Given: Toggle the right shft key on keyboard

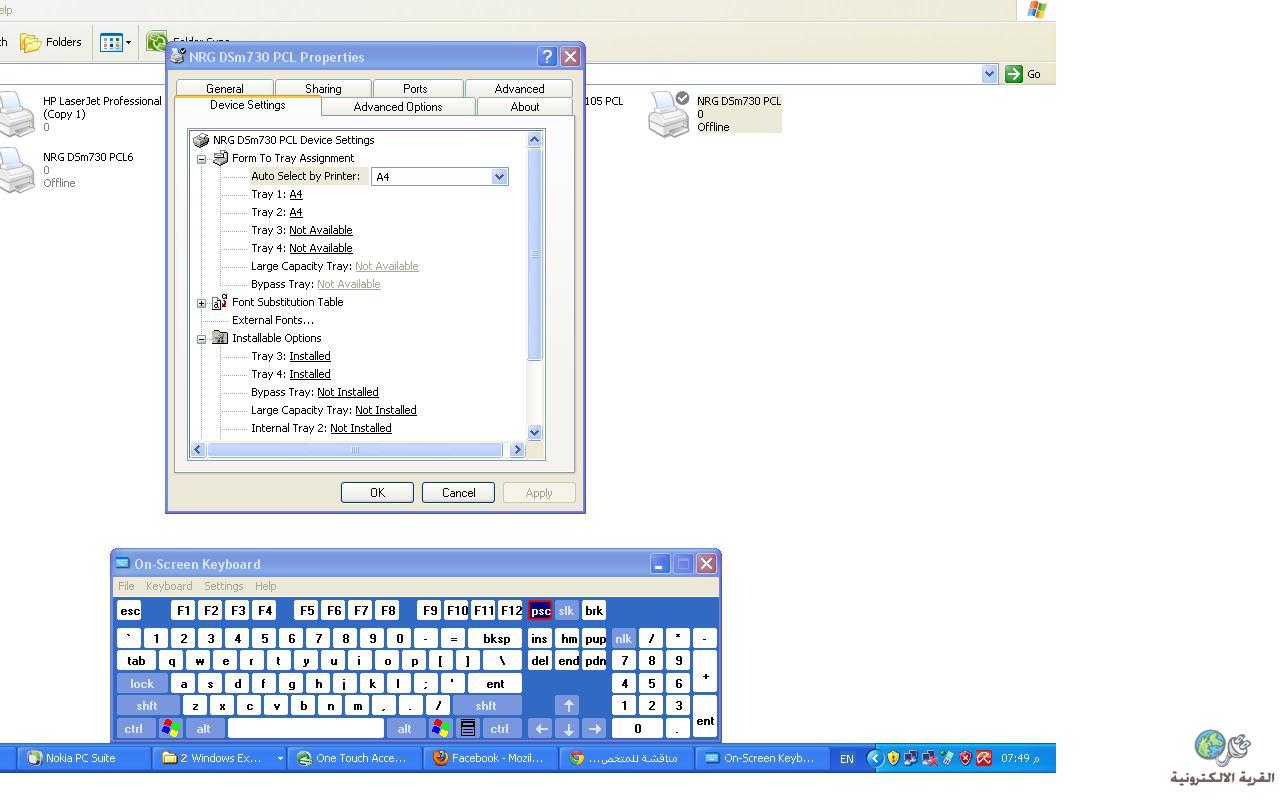Looking at the screenshot, I should (x=486, y=705).
